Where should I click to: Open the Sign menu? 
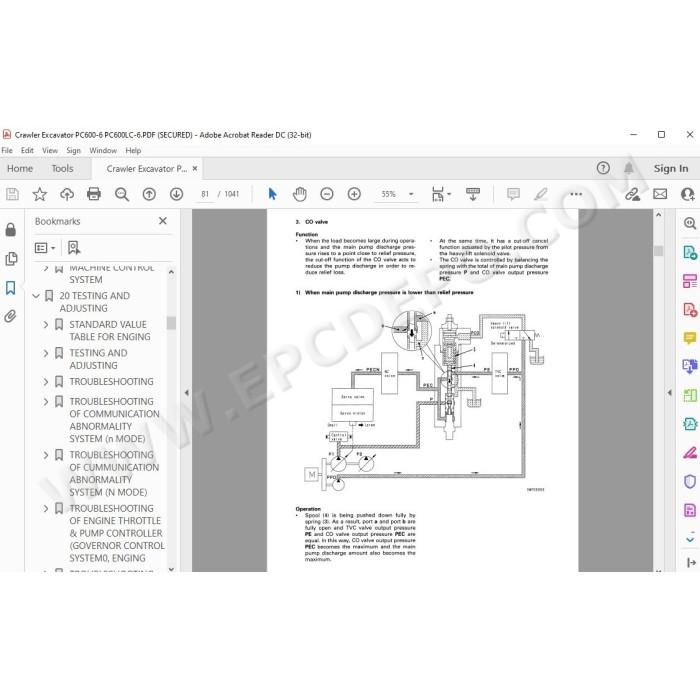(x=74, y=150)
